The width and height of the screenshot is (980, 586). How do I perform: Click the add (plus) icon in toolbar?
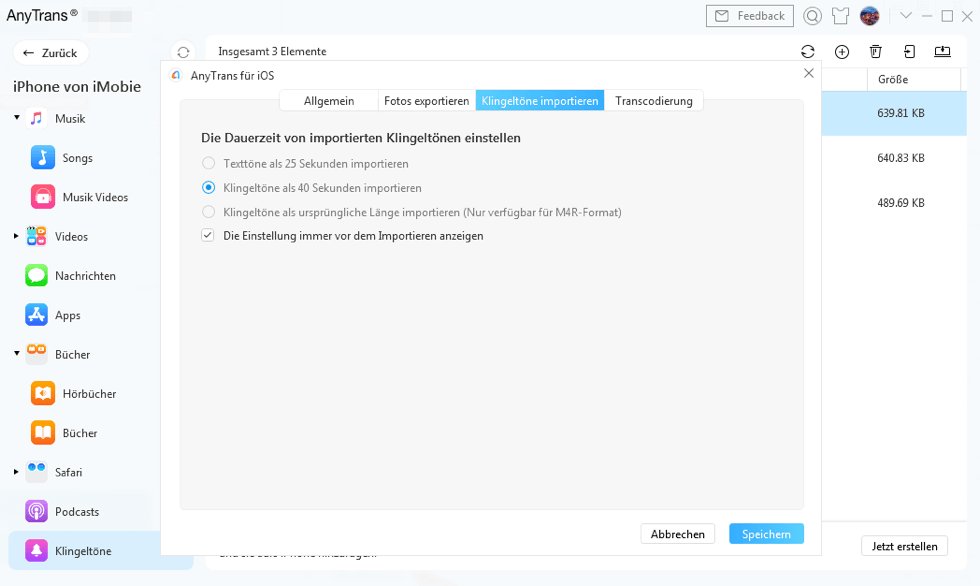click(x=842, y=52)
